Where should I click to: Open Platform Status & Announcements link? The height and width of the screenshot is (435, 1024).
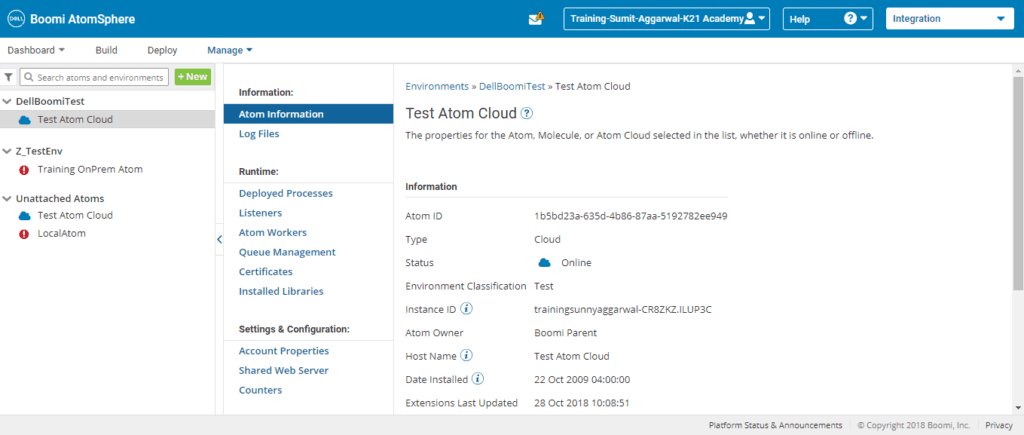[x=775, y=425]
